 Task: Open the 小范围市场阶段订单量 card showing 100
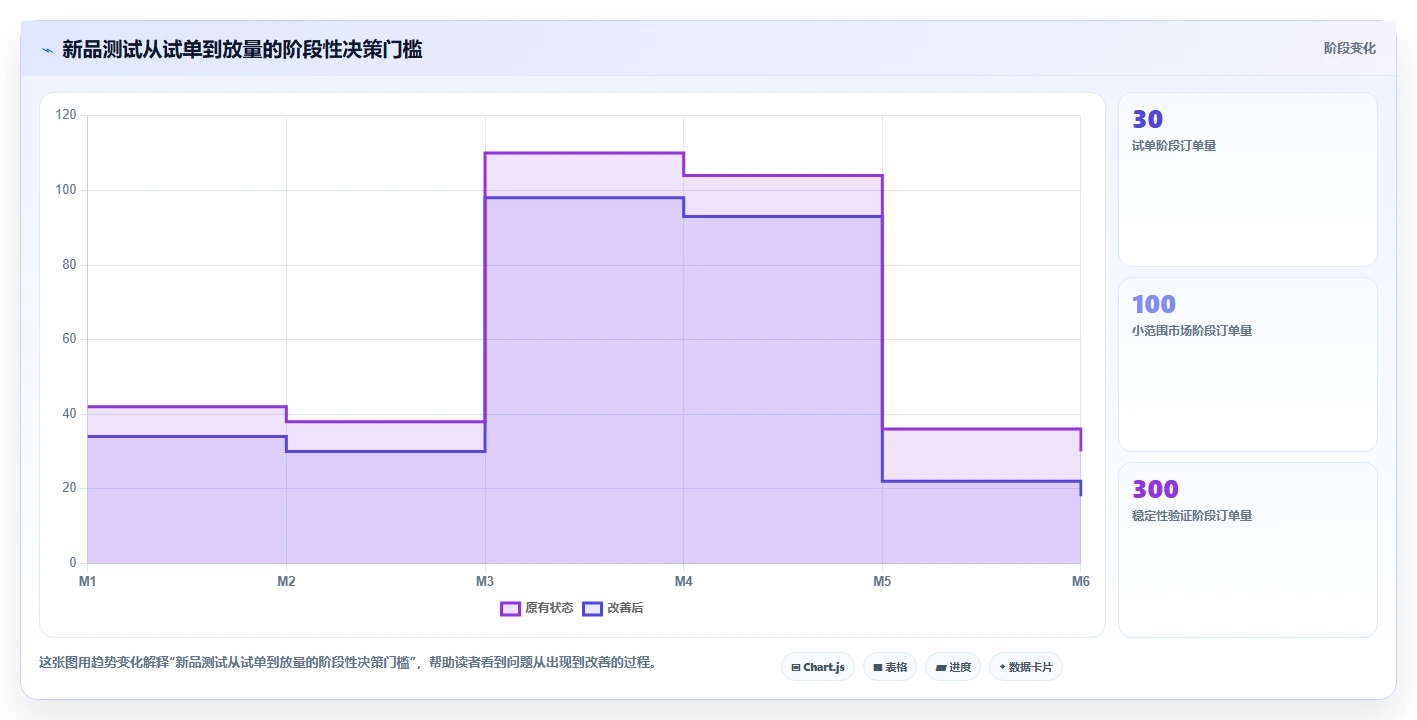tap(1247, 365)
